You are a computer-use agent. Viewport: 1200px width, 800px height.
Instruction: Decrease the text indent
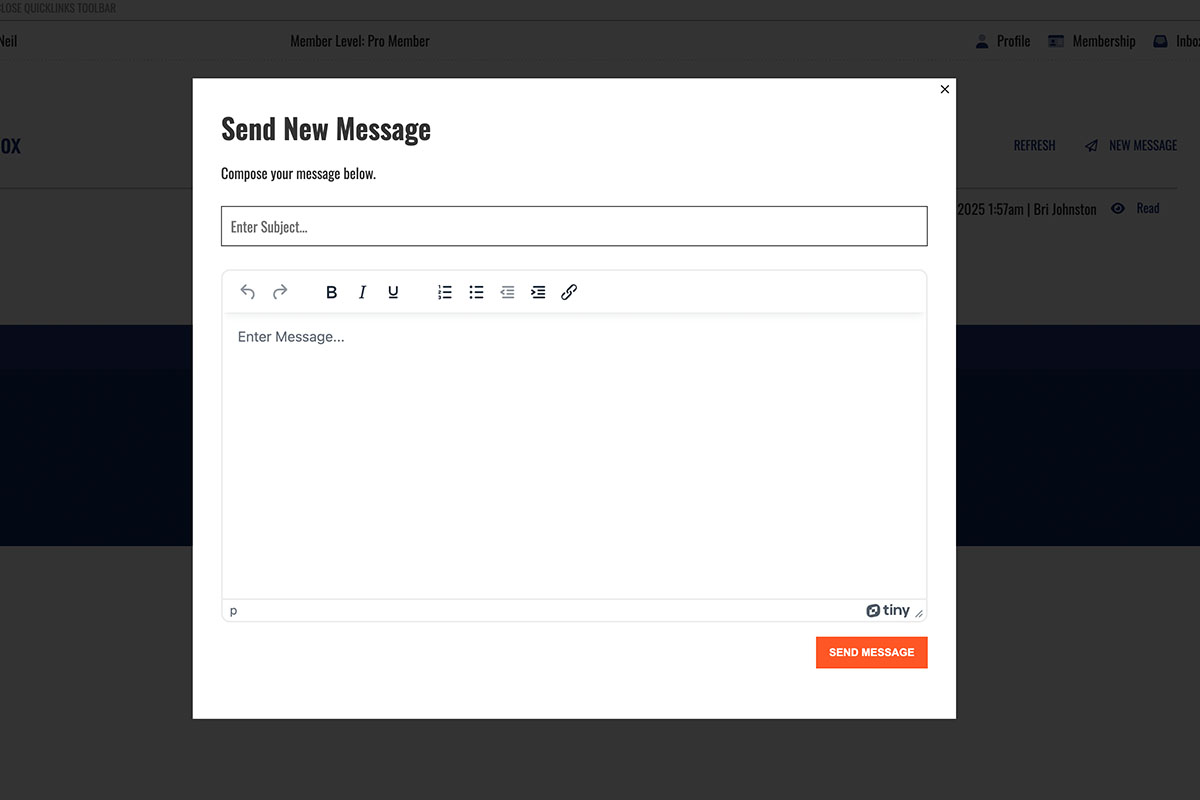[507, 292]
